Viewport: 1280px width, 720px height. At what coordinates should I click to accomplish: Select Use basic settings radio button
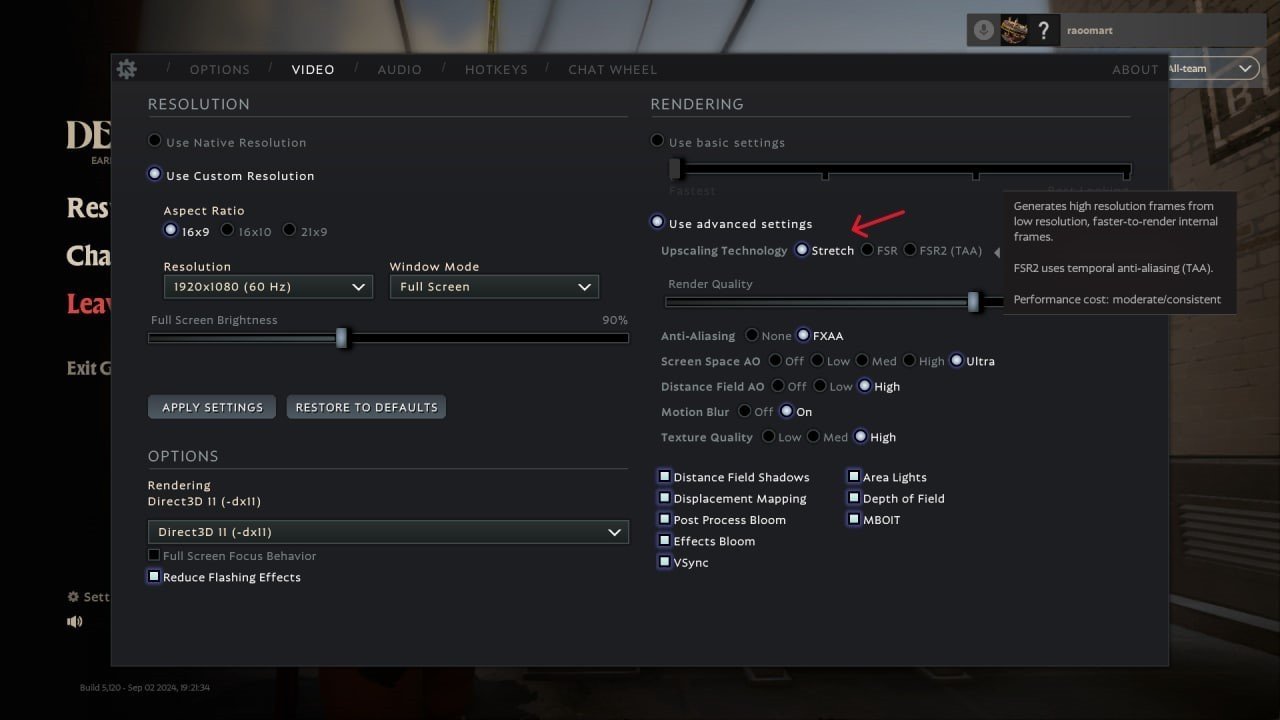pos(657,141)
